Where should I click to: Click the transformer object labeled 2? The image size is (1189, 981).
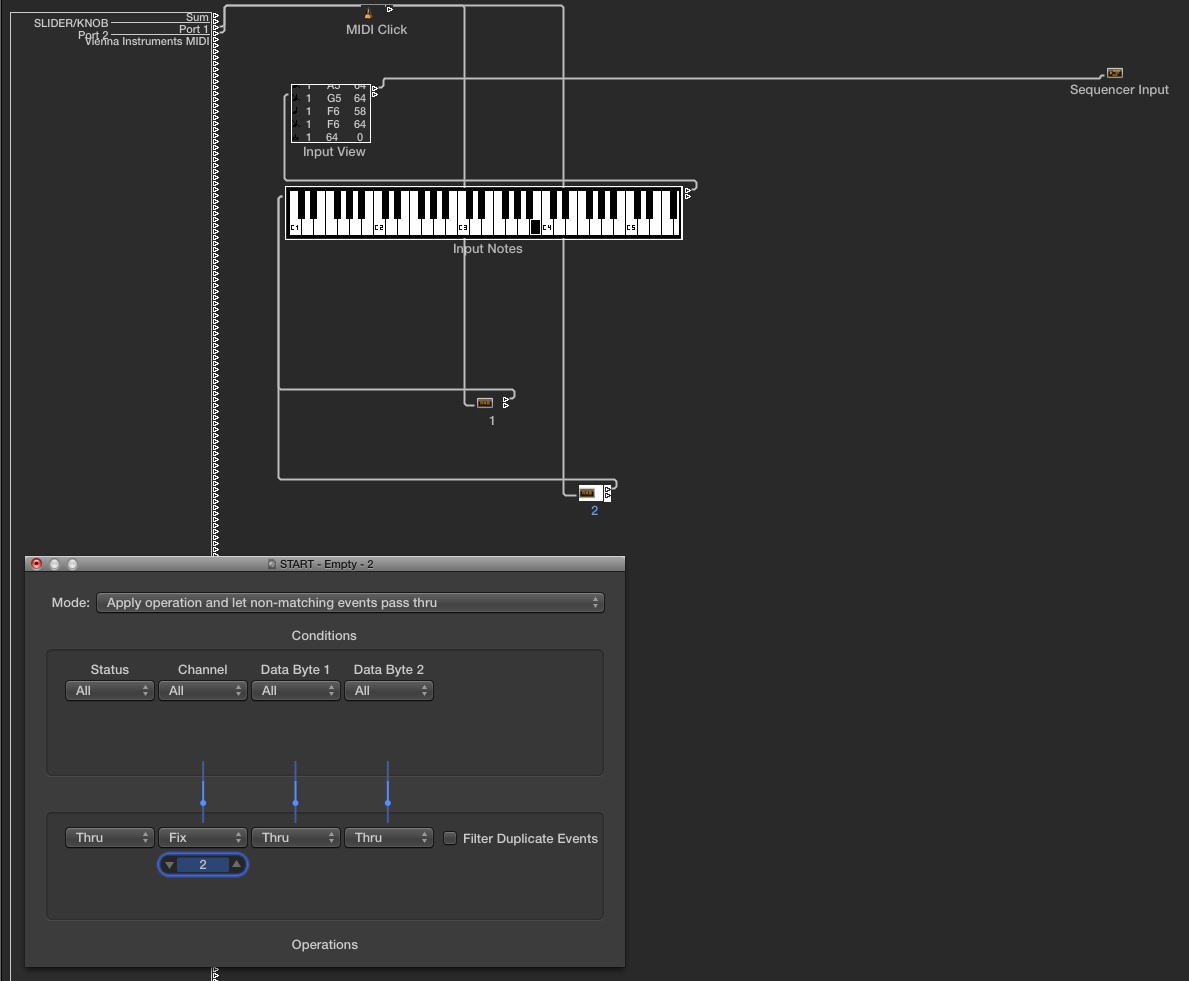(587, 493)
